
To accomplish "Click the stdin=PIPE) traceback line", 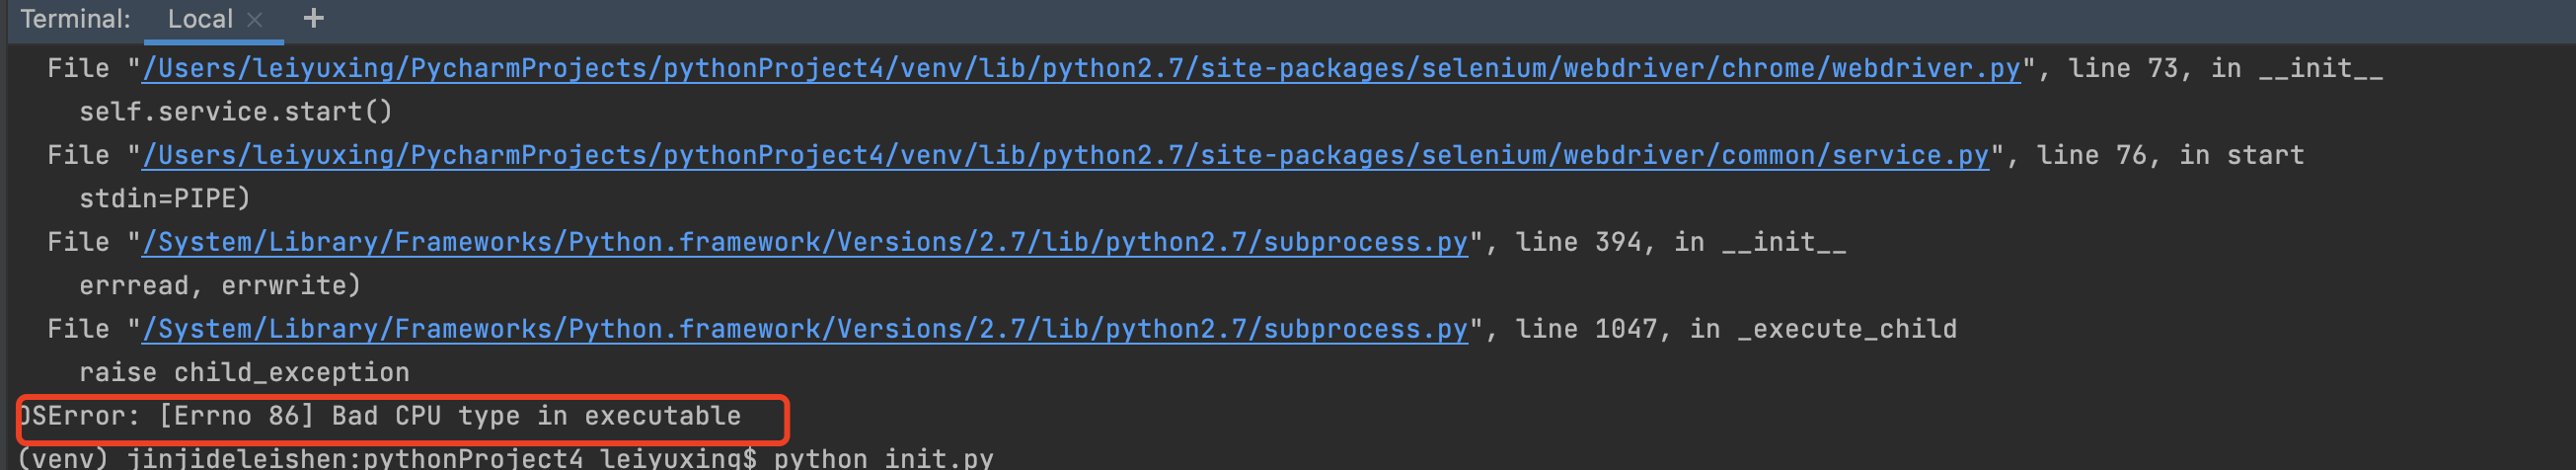I will (165, 199).
